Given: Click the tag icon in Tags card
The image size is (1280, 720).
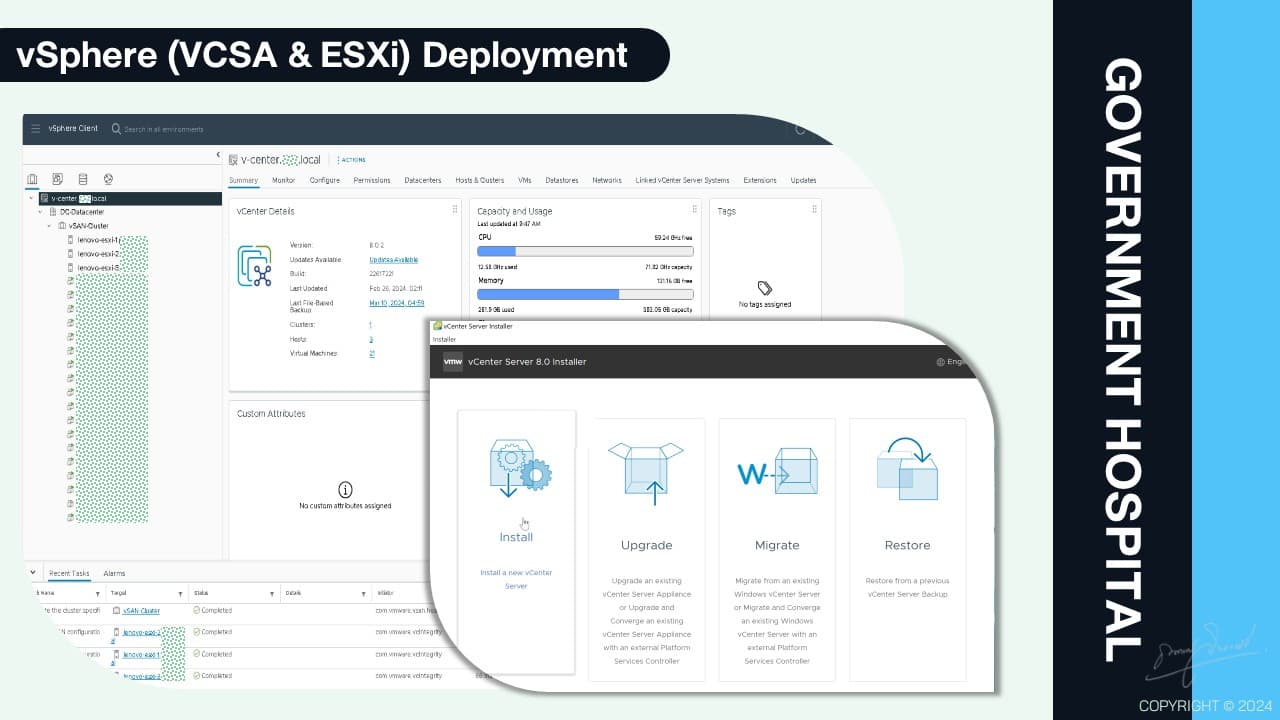Looking at the screenshot, I should [x=765, y=288].
